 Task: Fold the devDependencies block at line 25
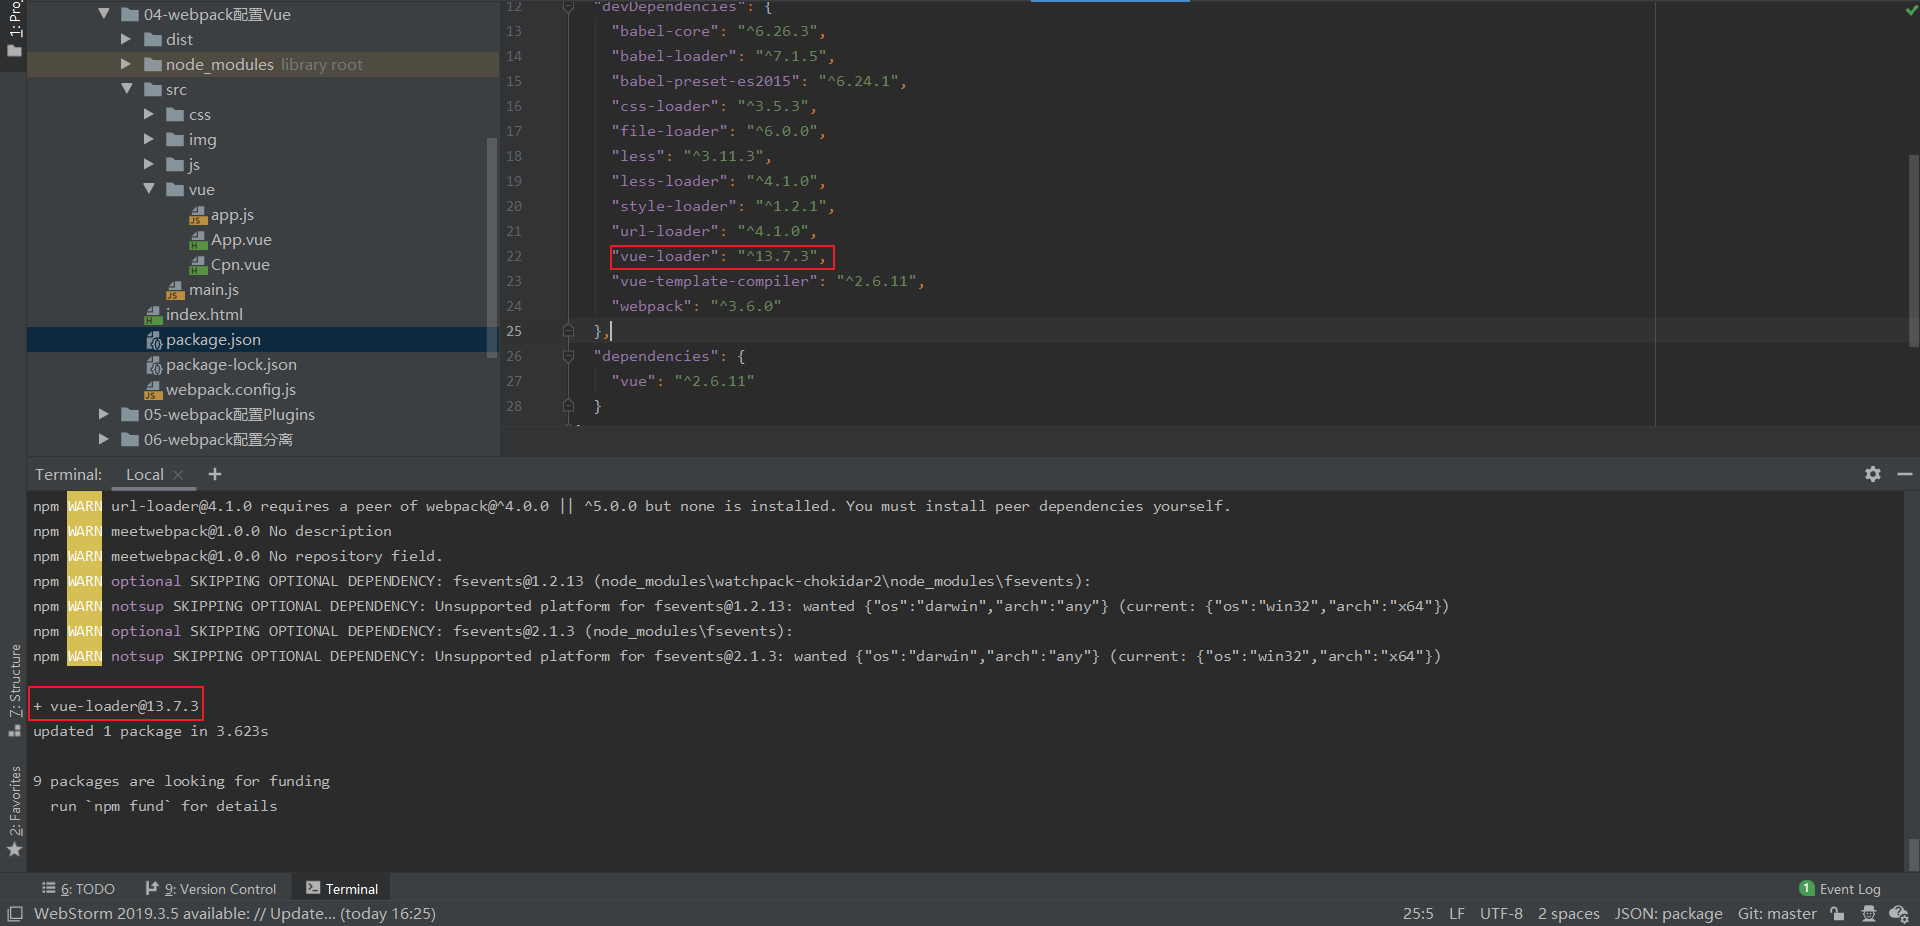(568, 331)
